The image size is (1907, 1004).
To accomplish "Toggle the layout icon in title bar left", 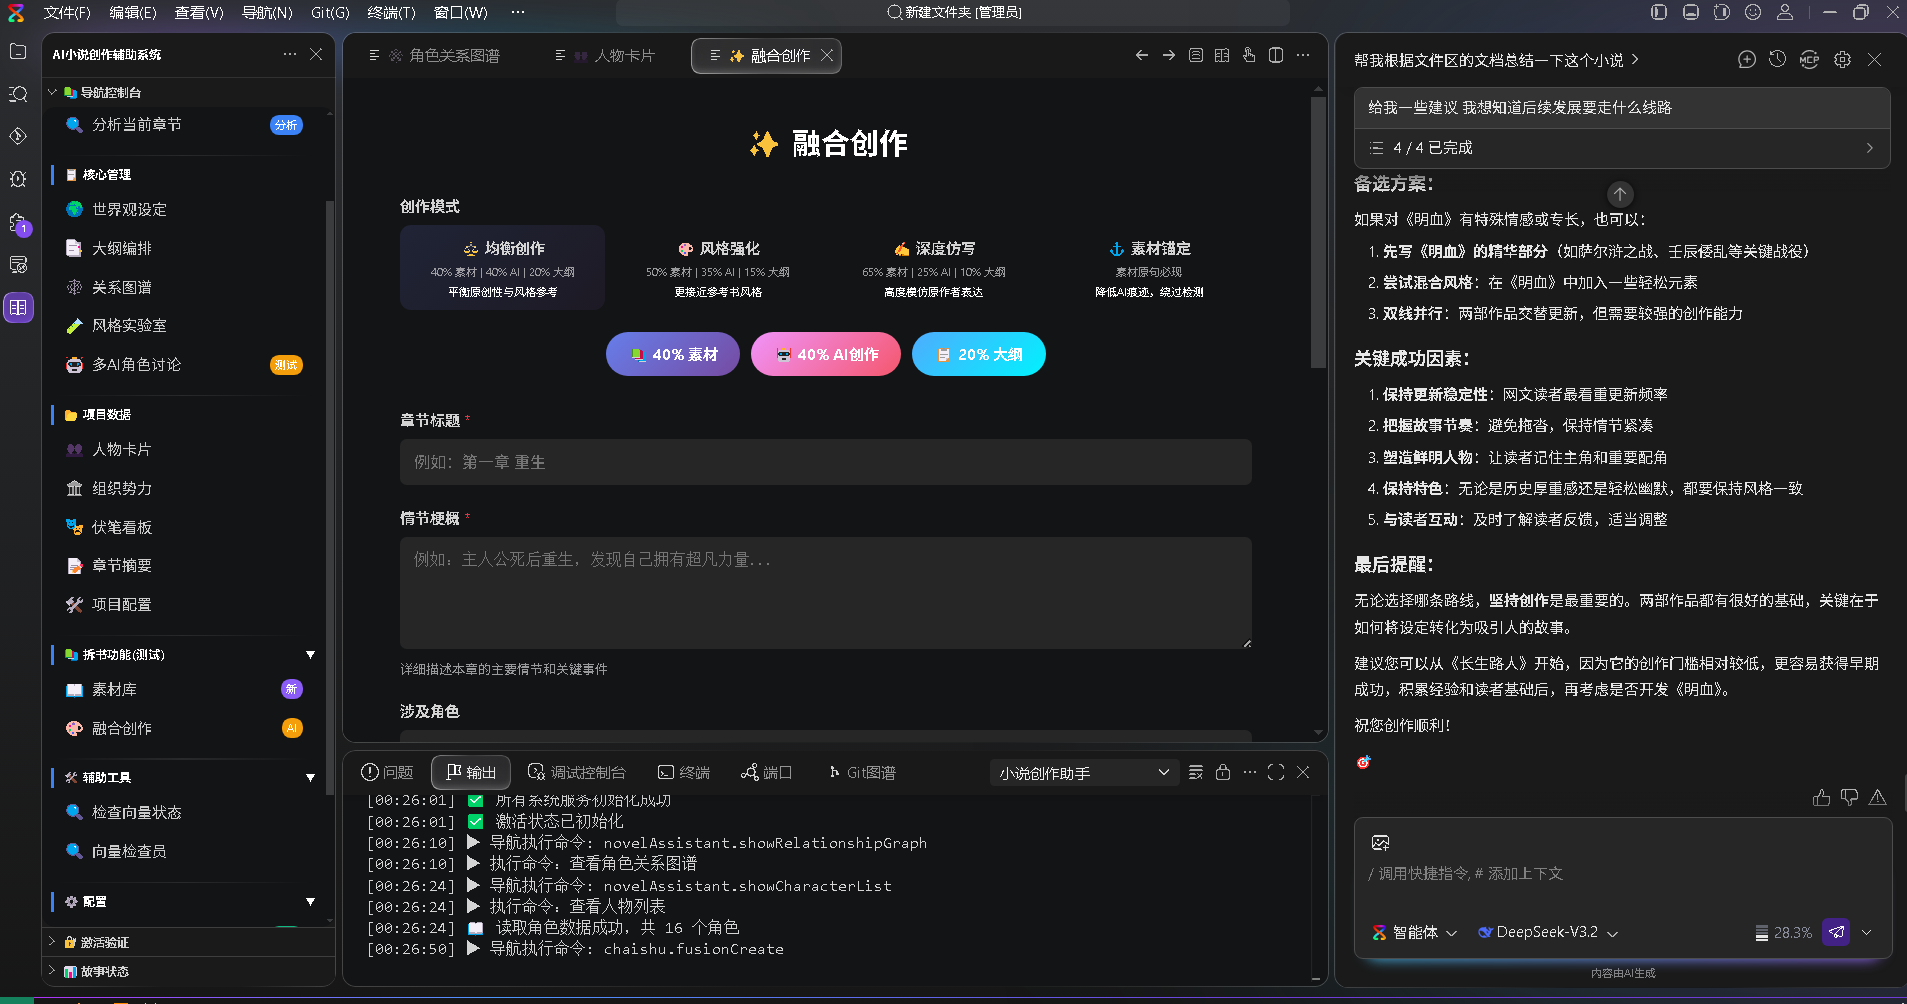I will (x=1659, y=12).
